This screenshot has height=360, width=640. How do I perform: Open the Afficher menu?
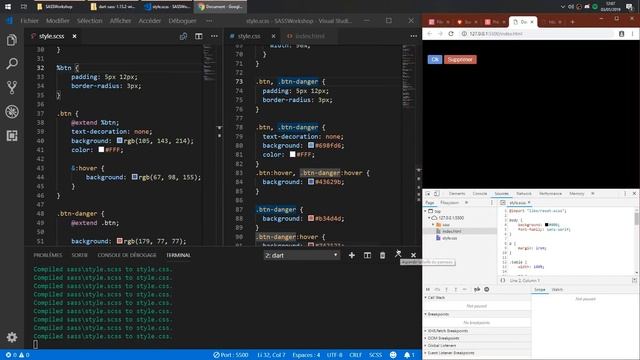tap(120, 20)
